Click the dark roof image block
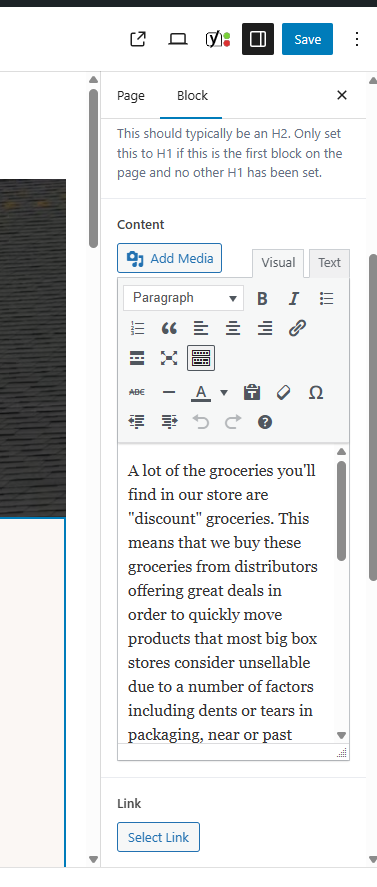Image resolution: width=377 pixels, height=887 pixels. pos(33,348)
